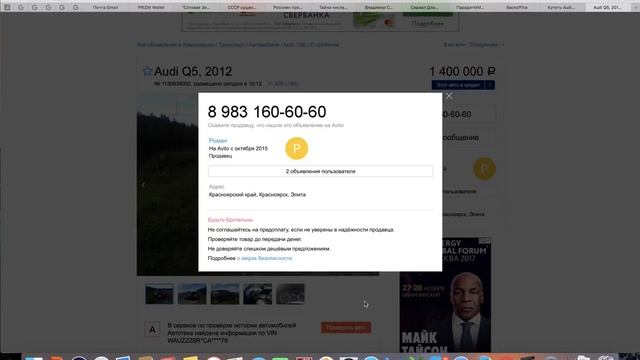Image resolution: width=640 pixels, height=360 pixels.
Task: Show previous photo with left arrow
Action: coord(143,185)
